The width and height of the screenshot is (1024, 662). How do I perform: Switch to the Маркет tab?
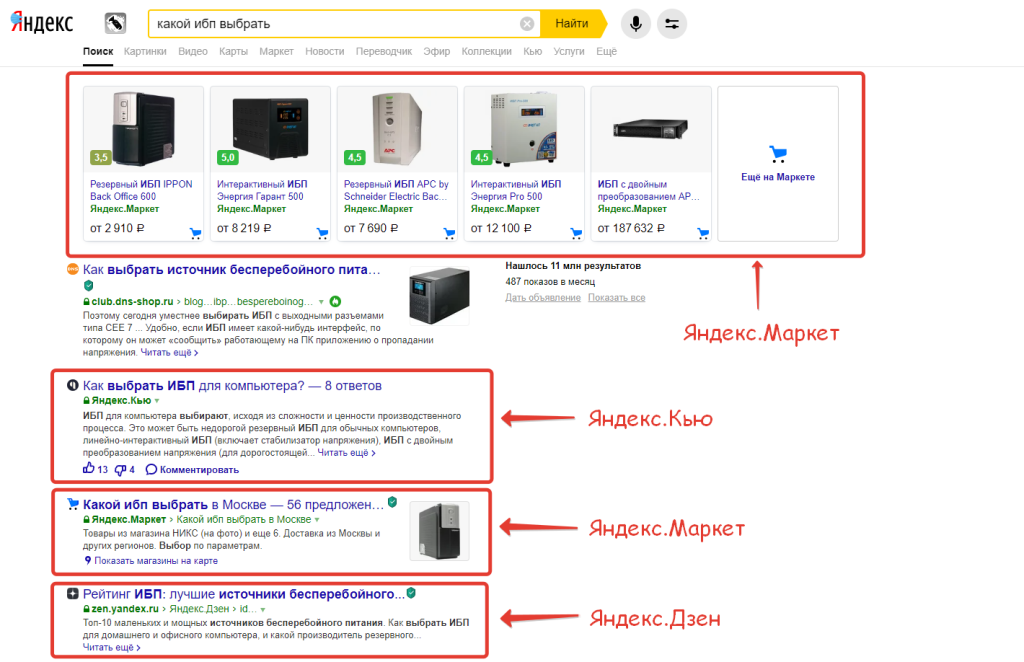click(x=276, y=51)
